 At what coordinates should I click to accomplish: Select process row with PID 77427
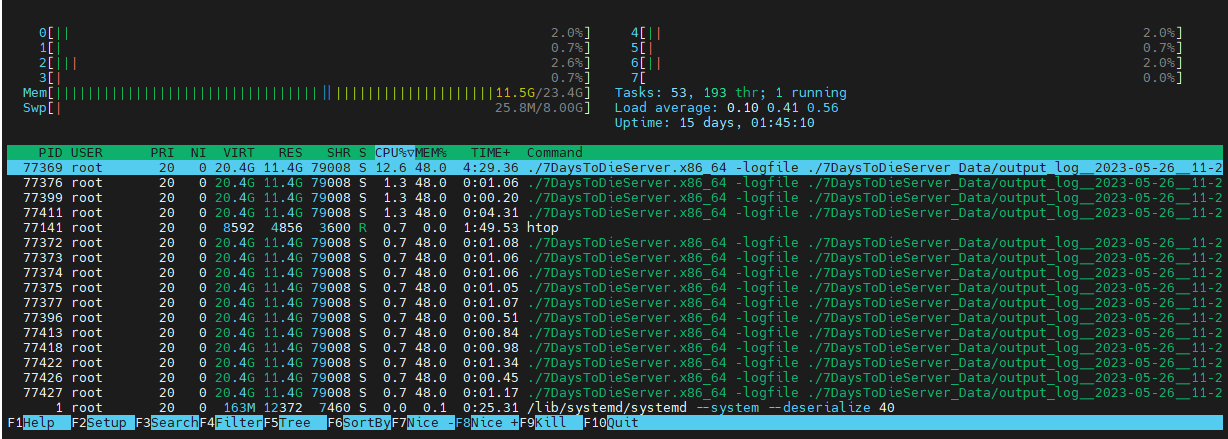point(614,392)
